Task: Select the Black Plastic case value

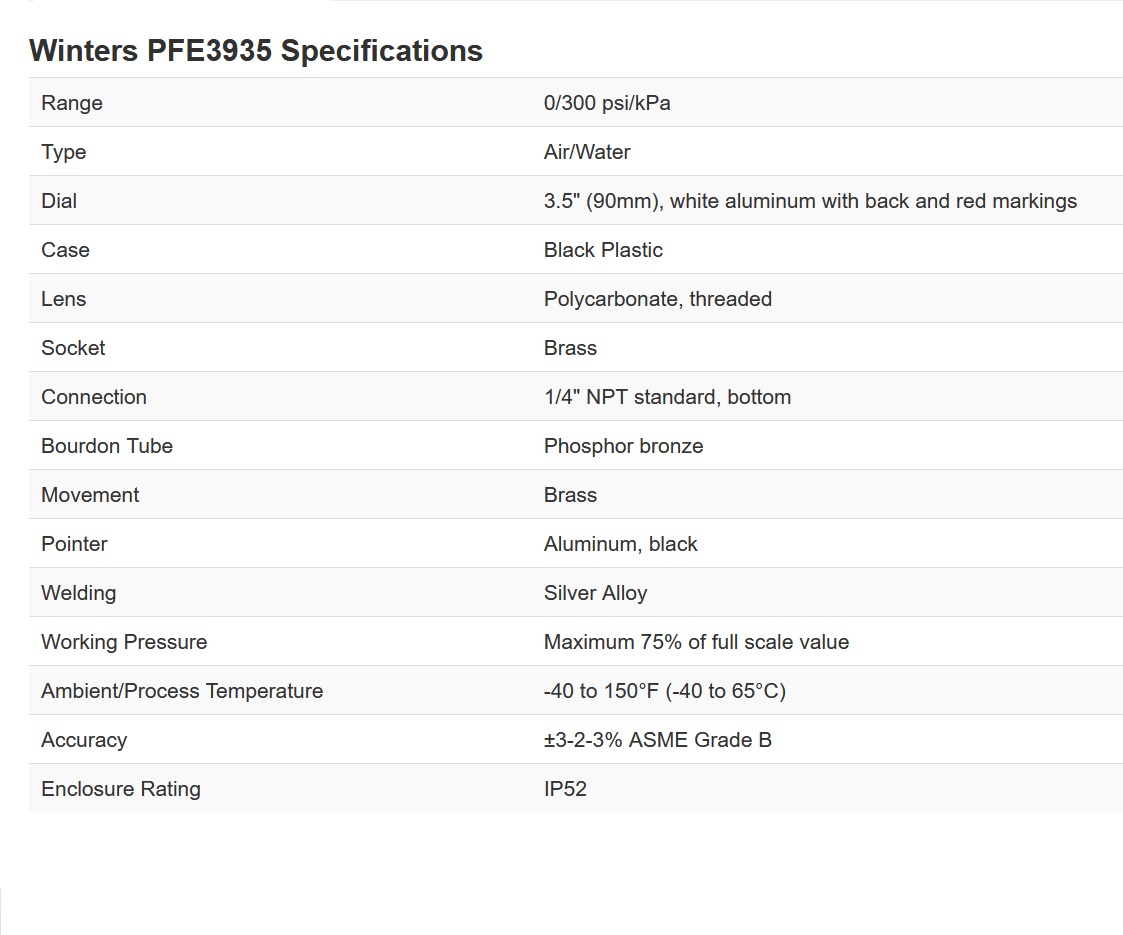Action: coord(603,250)
